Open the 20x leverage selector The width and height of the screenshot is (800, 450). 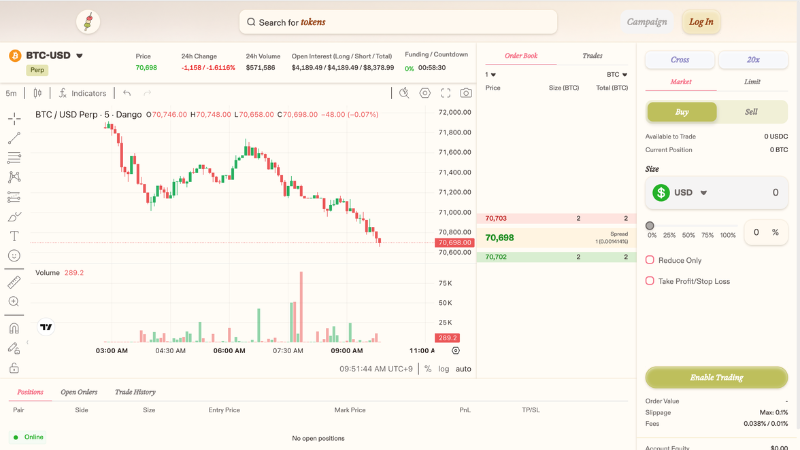coord(753,60)
